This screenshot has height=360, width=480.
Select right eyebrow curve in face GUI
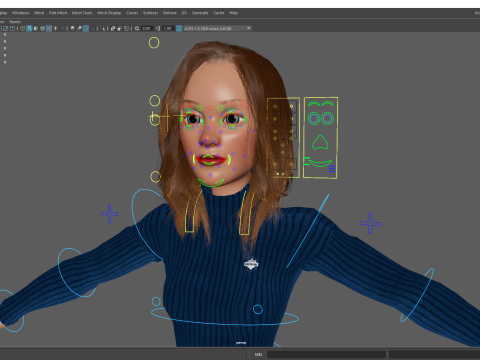pos(328,104)
